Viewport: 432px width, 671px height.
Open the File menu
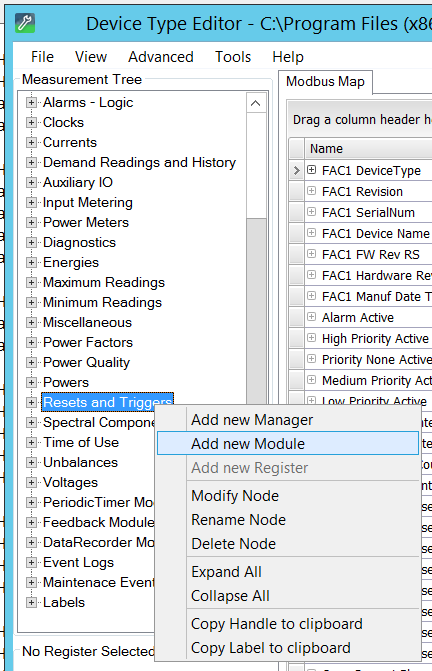42,57
